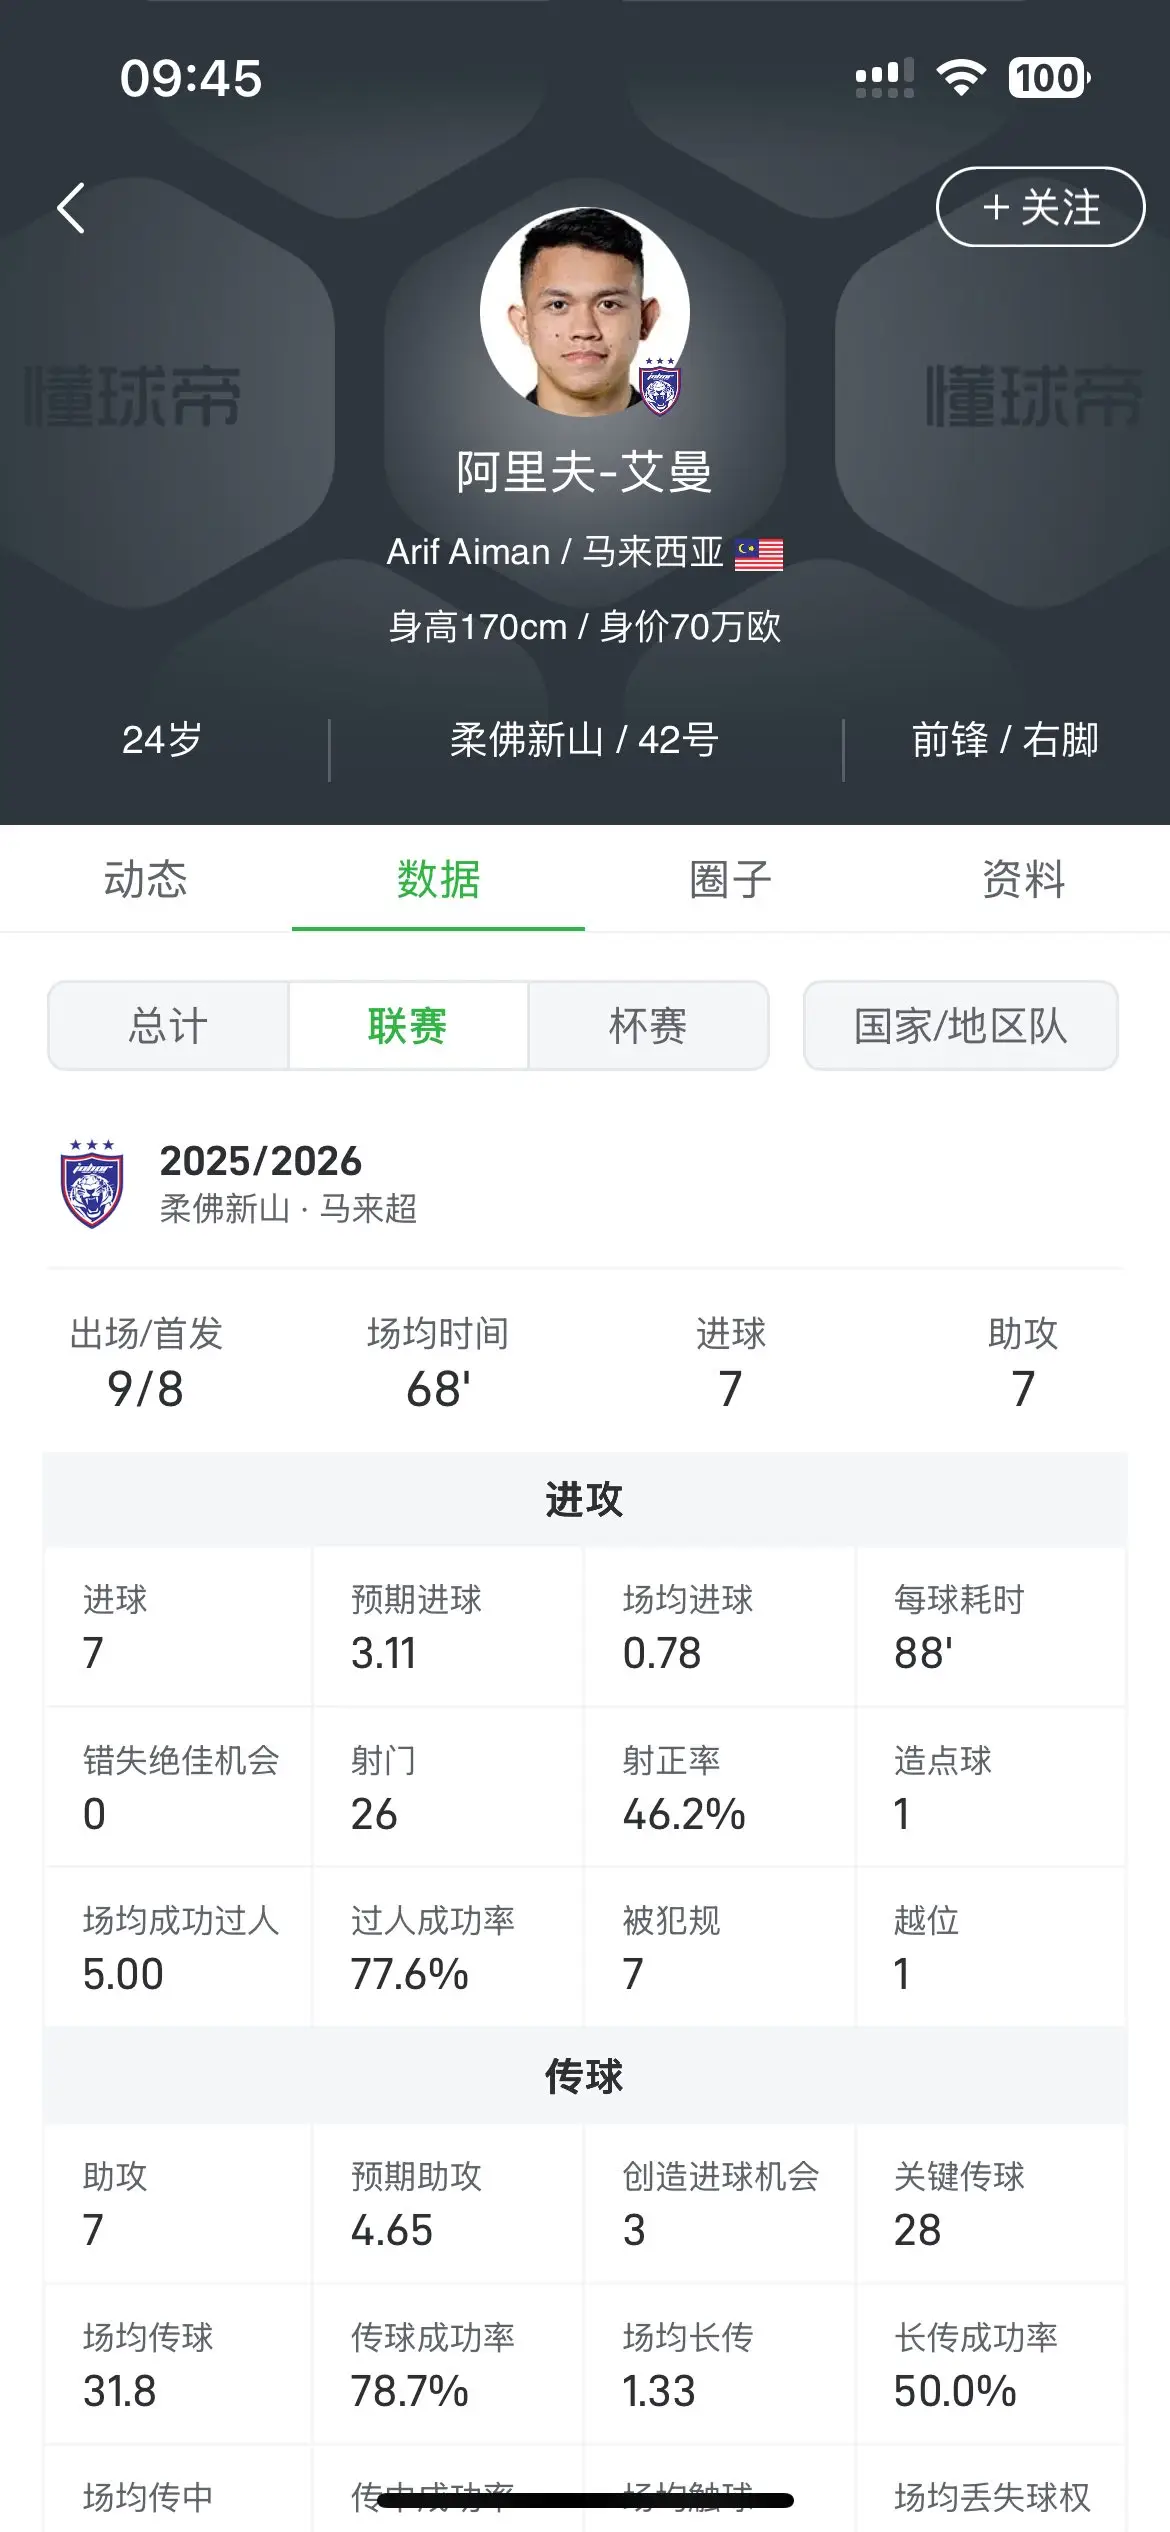Select the 国家/地区队 filter
1170x2532 pixels.
(960, 1026)
